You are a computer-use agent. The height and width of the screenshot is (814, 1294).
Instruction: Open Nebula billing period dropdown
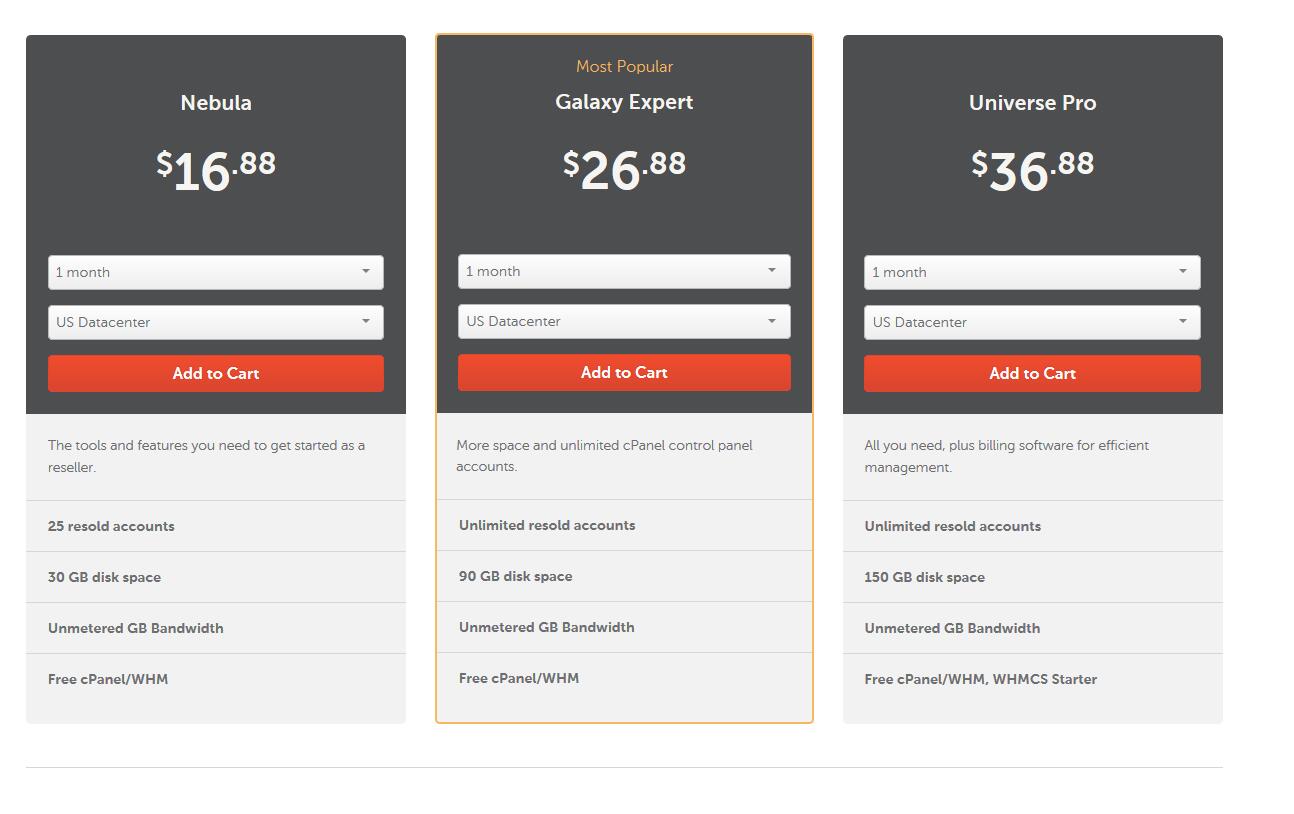[x=216, y=272]
